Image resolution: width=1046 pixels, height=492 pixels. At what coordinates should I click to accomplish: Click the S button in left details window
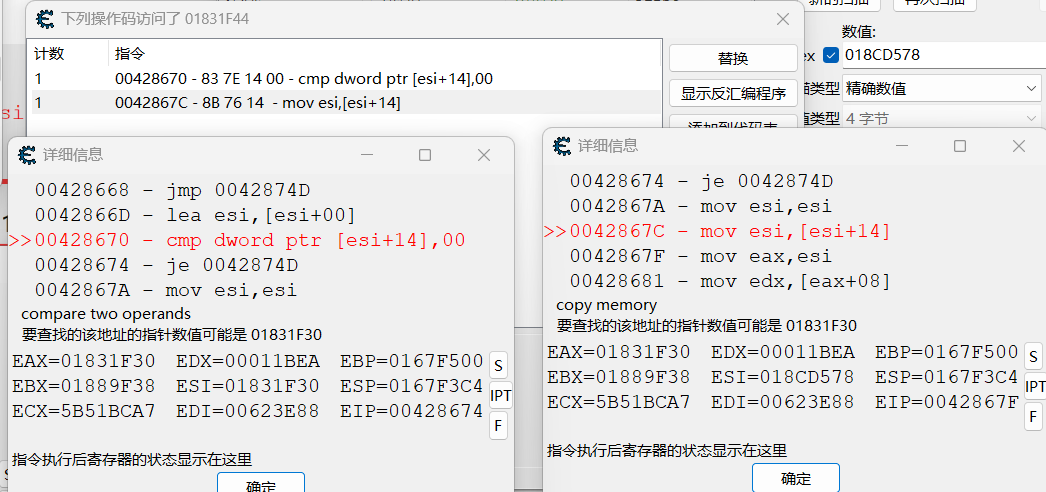[x=500, y=362]
